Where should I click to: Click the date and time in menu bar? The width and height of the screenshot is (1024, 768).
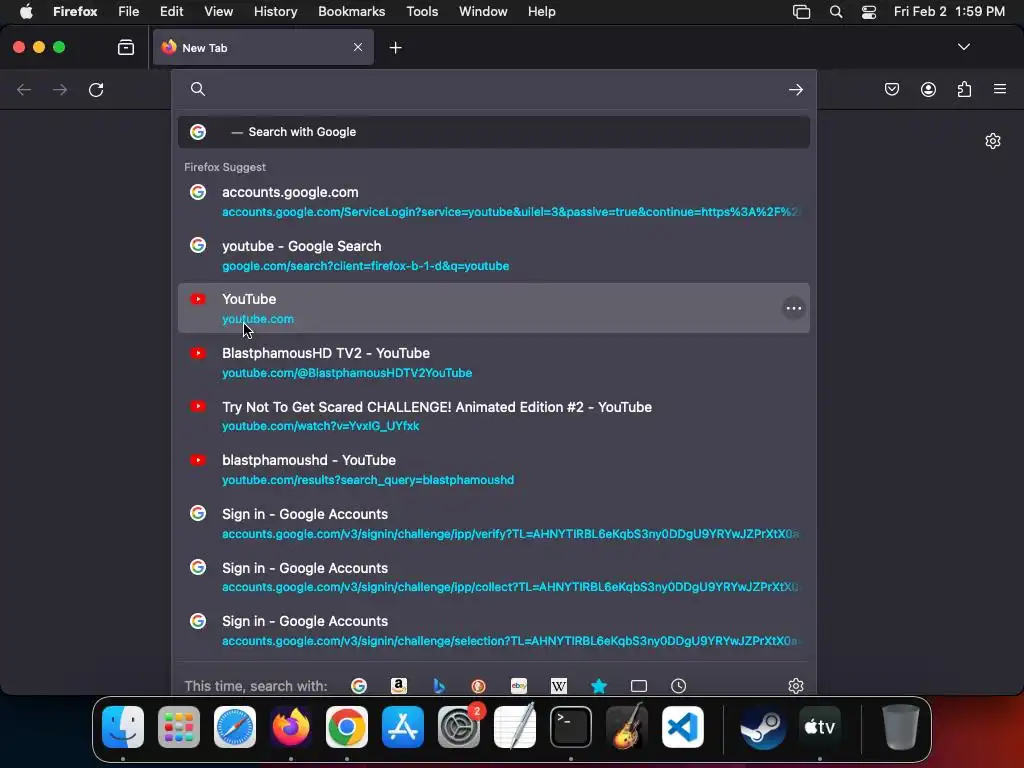coord(949,12)
